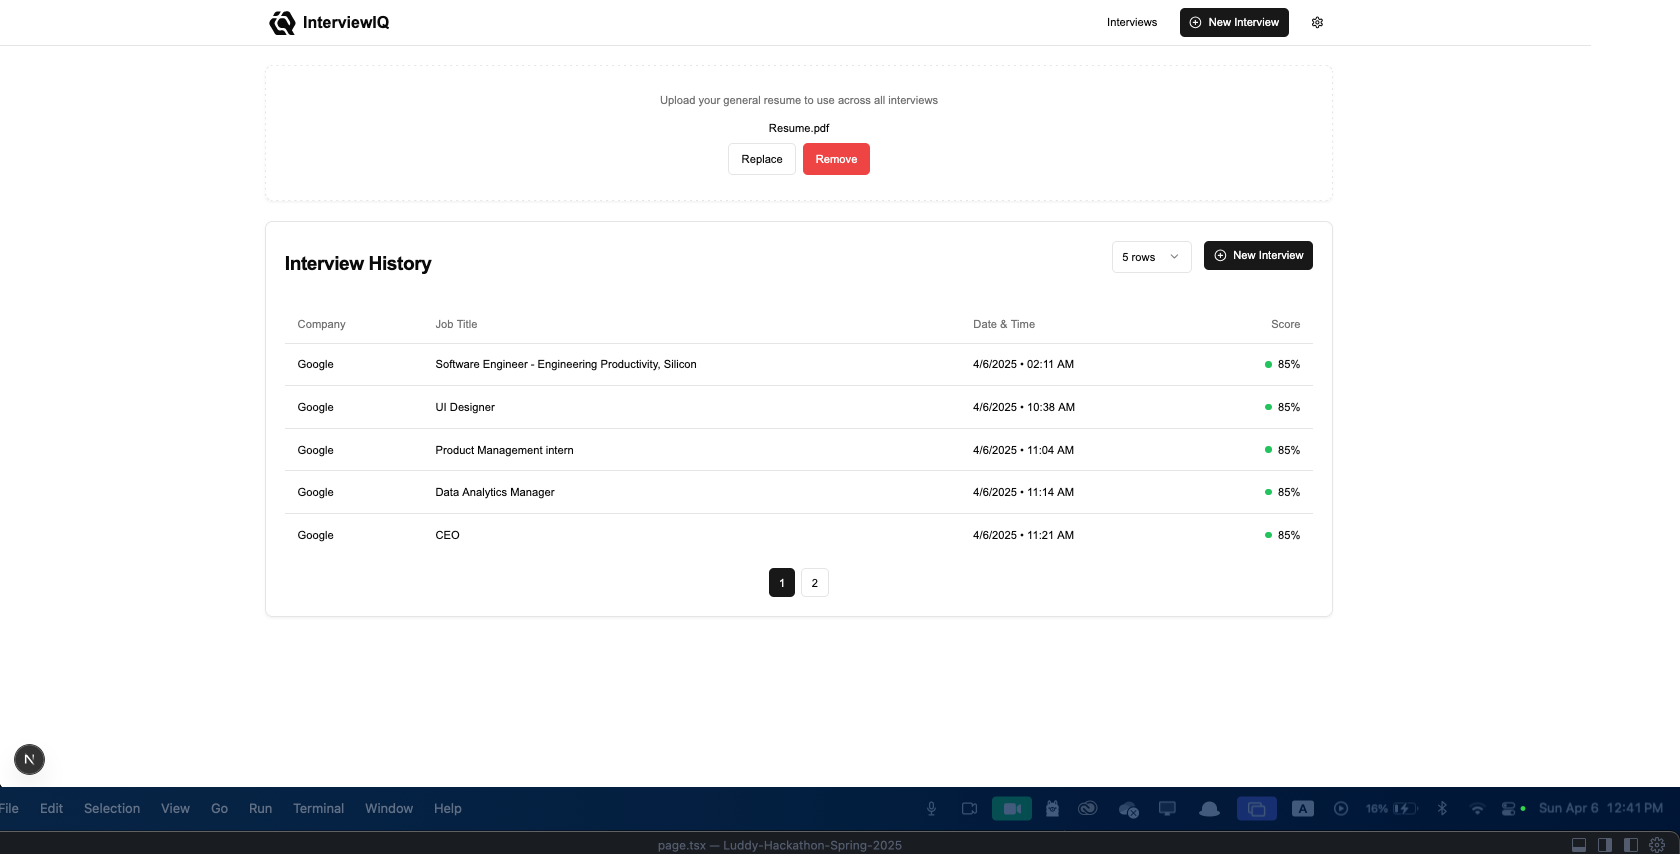
Task: Open macOS Control Center icon
Action: (x=1509, y=808)
